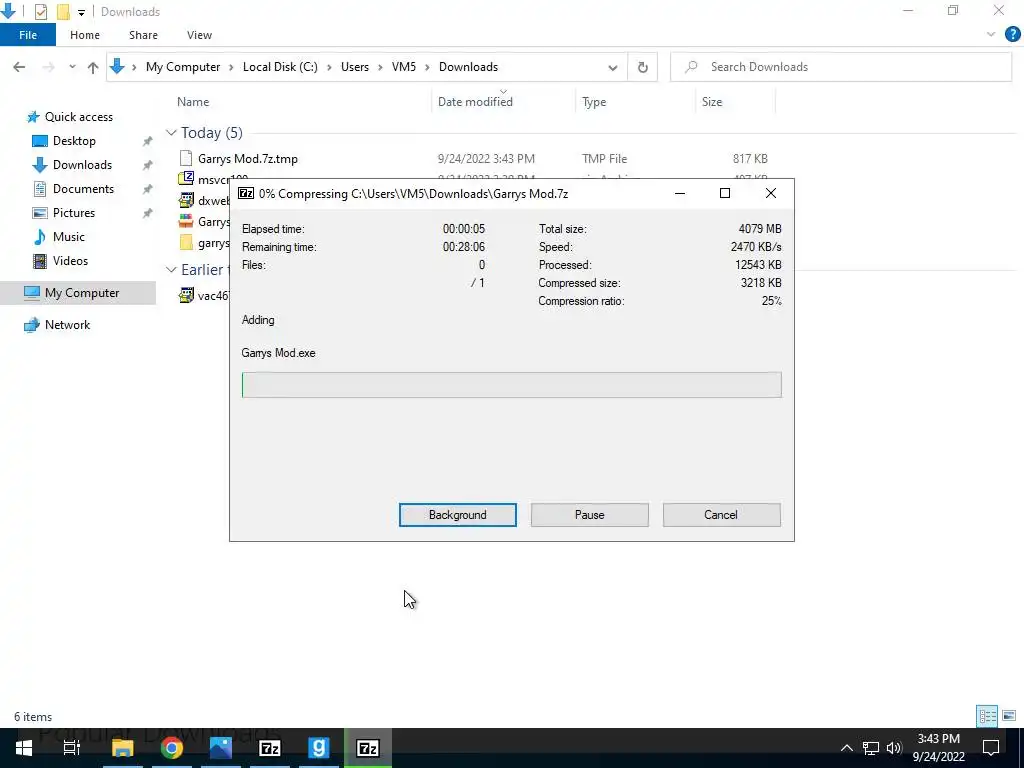Send compression to Background
1024x768 pixels.
point(457,515)
